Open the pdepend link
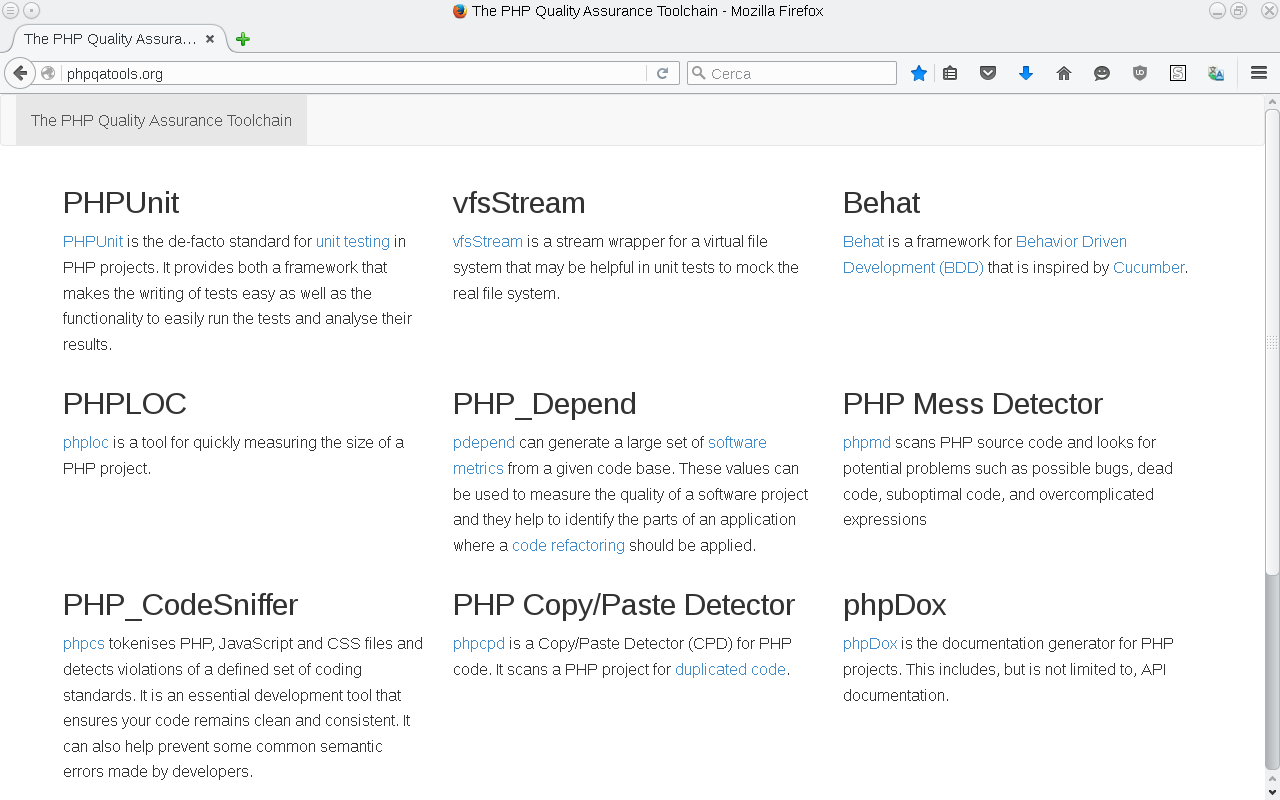The width and height of the screenshot is (1280, 800). [x=484, y=442]
